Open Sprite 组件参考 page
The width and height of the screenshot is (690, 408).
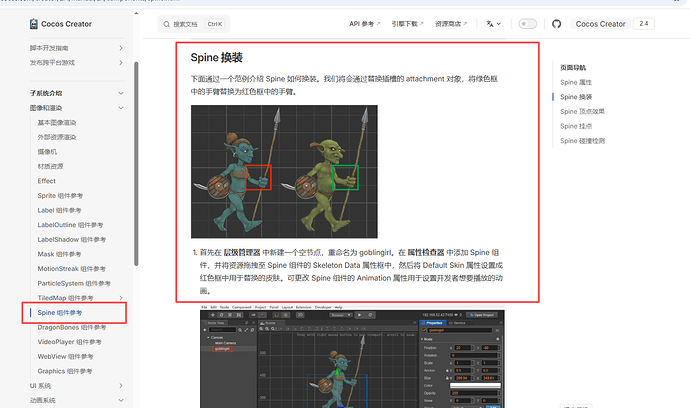pyautogui.click(x=60, y=195)
